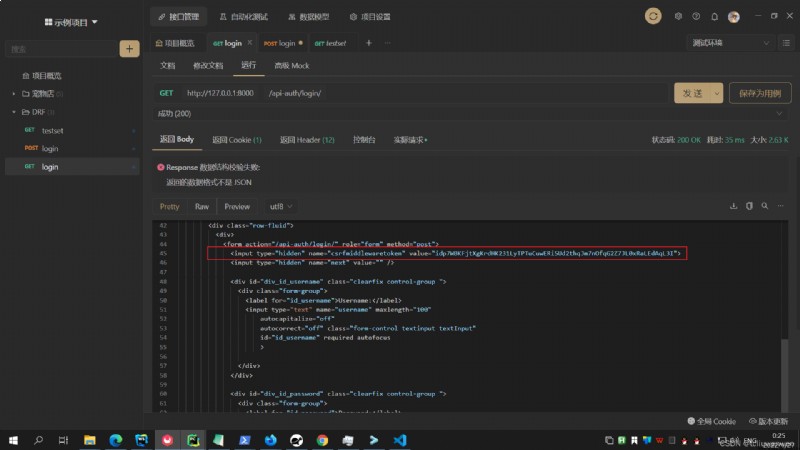Collapse the DRF folder
This screenshot has width=800, height=450.
pos(14,112)
